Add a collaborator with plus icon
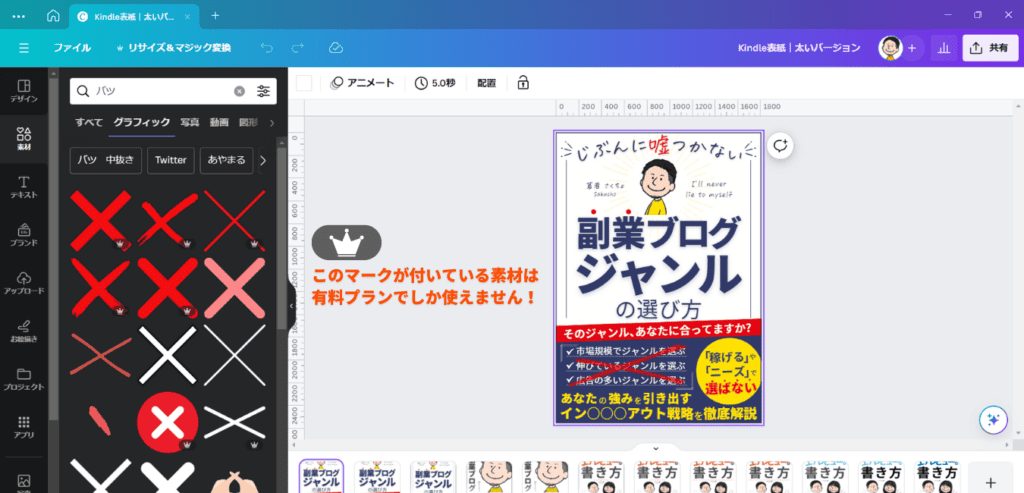Screen dimensions: 1024x493 coord(912,48)
